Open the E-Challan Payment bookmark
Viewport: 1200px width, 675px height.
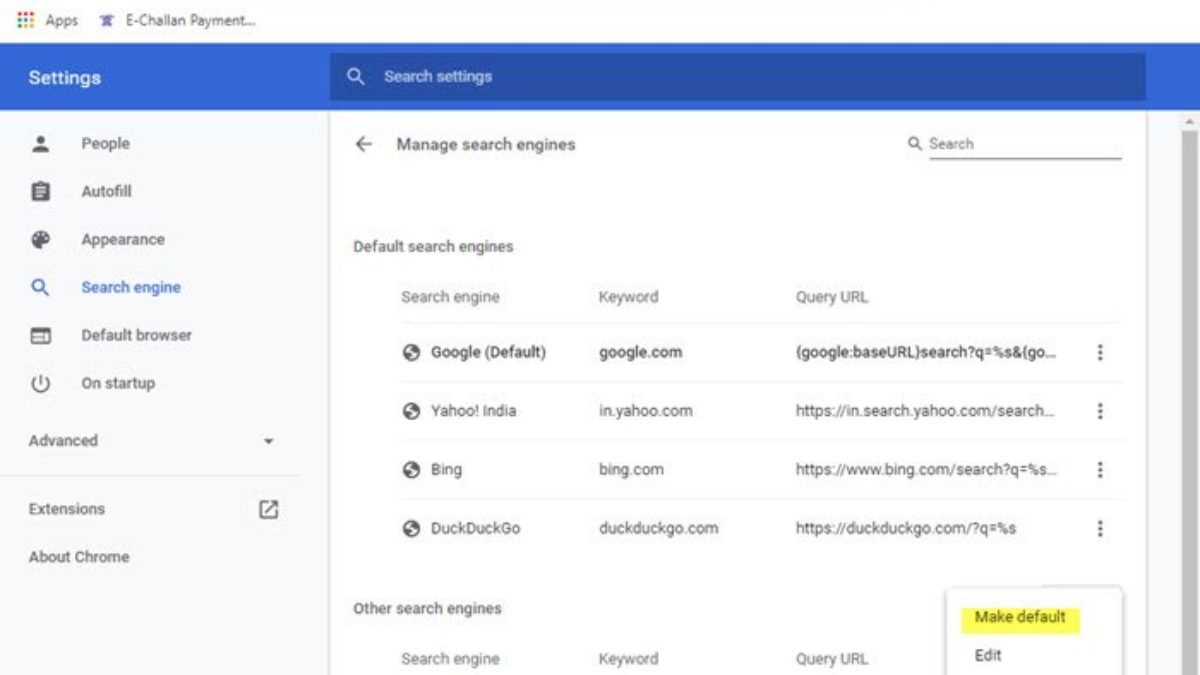[x=178, y=20]
